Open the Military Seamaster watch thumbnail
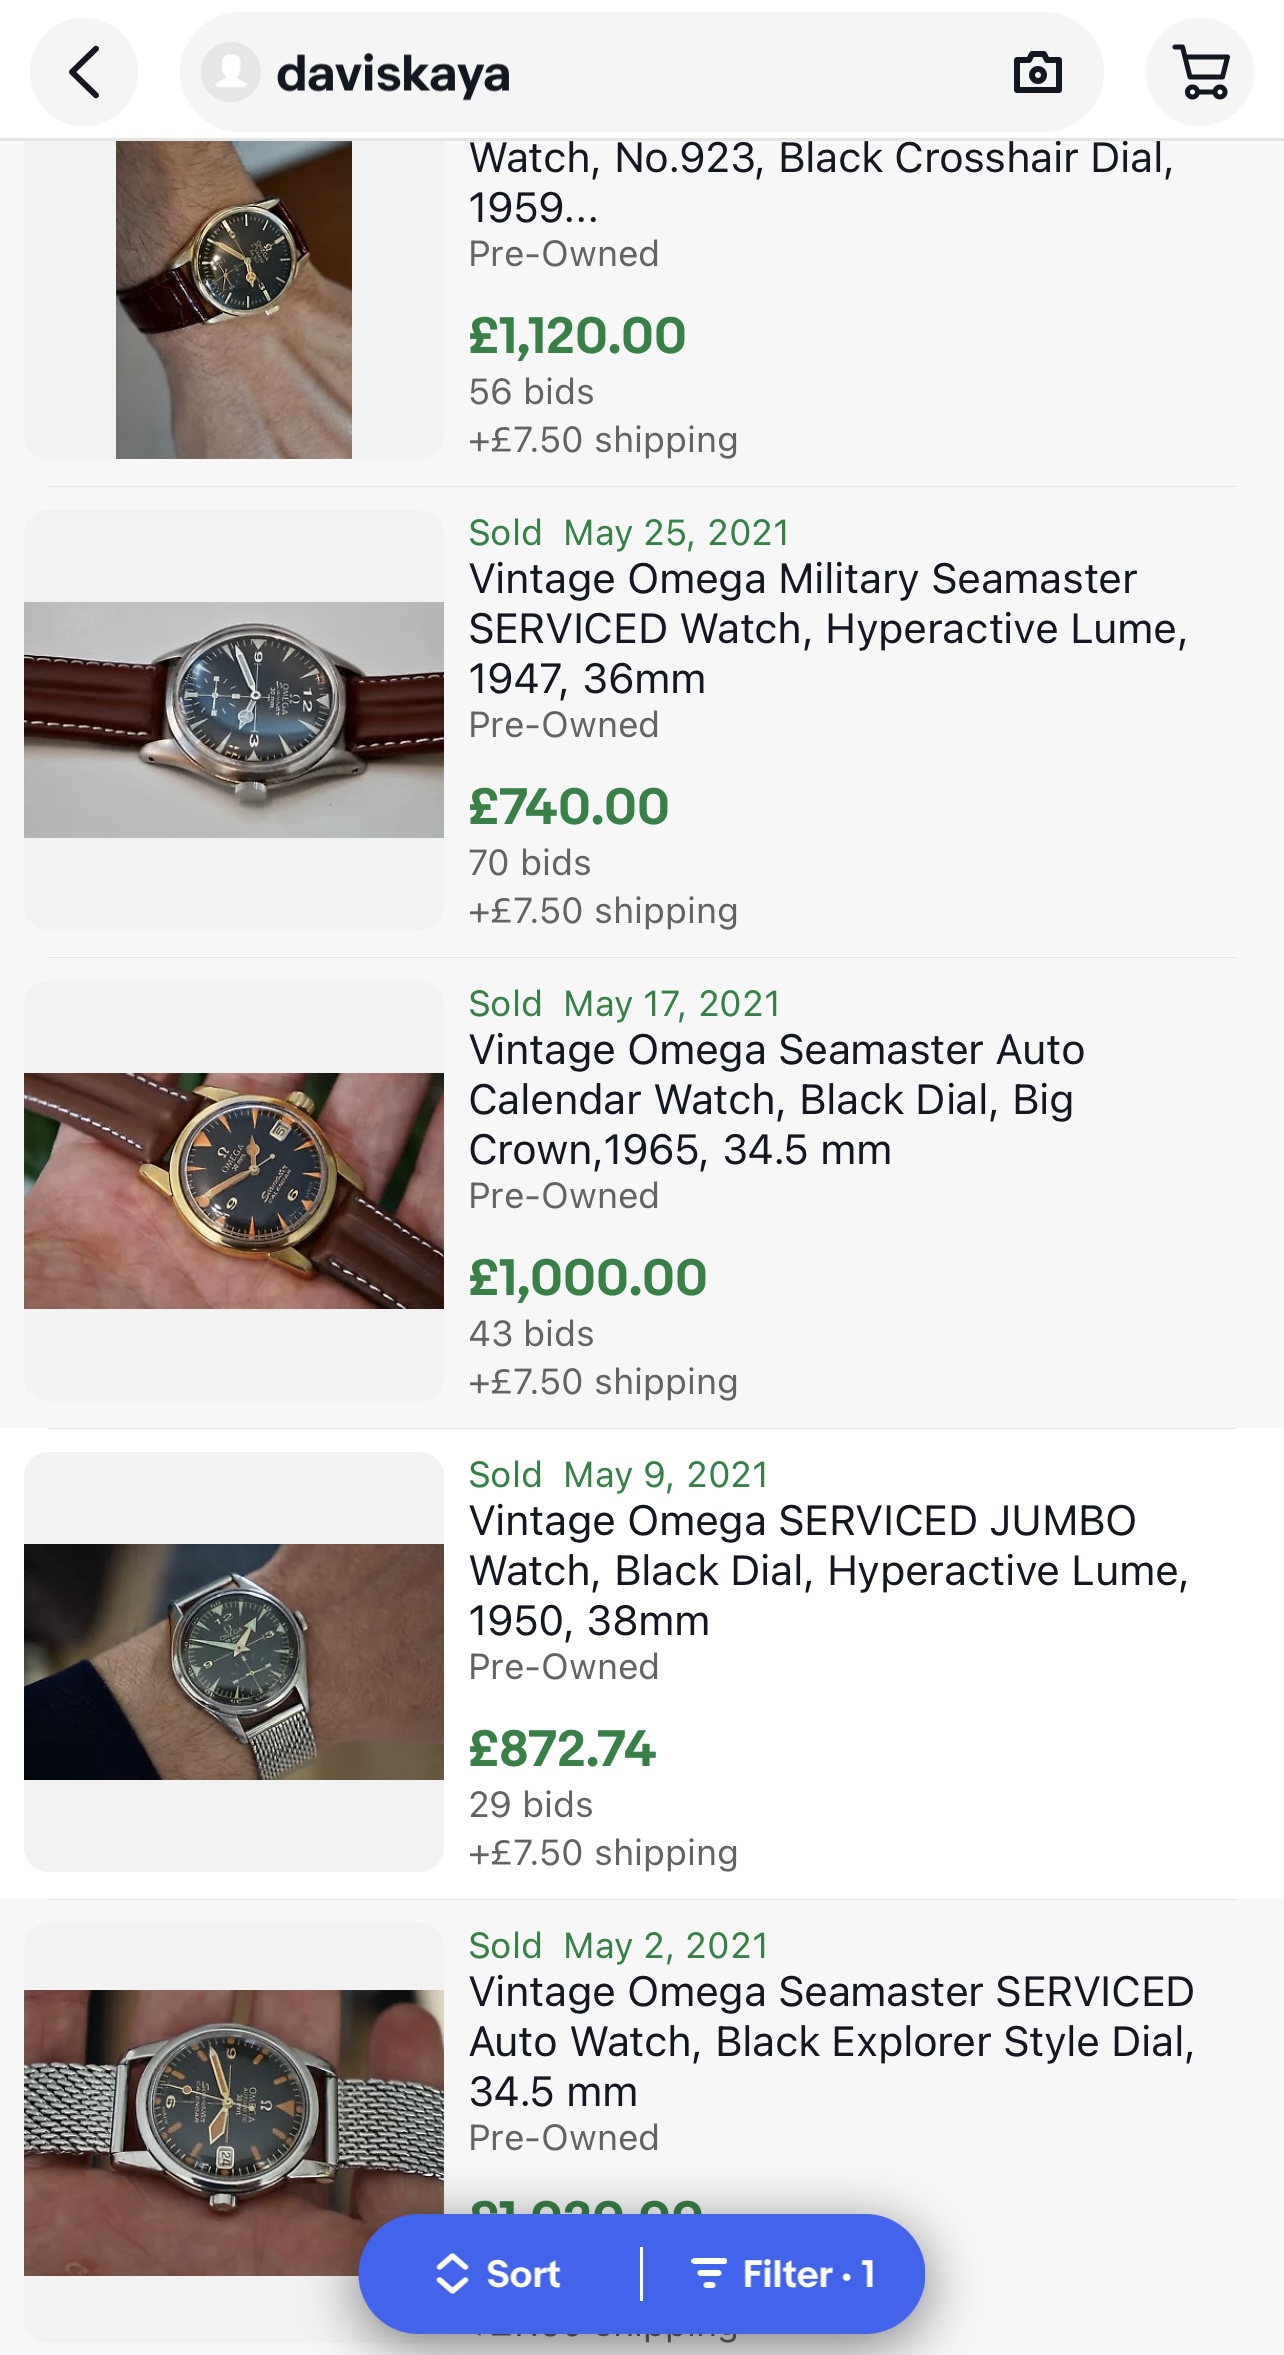Screen dimensions: 1284x2355 coord(234,720)
